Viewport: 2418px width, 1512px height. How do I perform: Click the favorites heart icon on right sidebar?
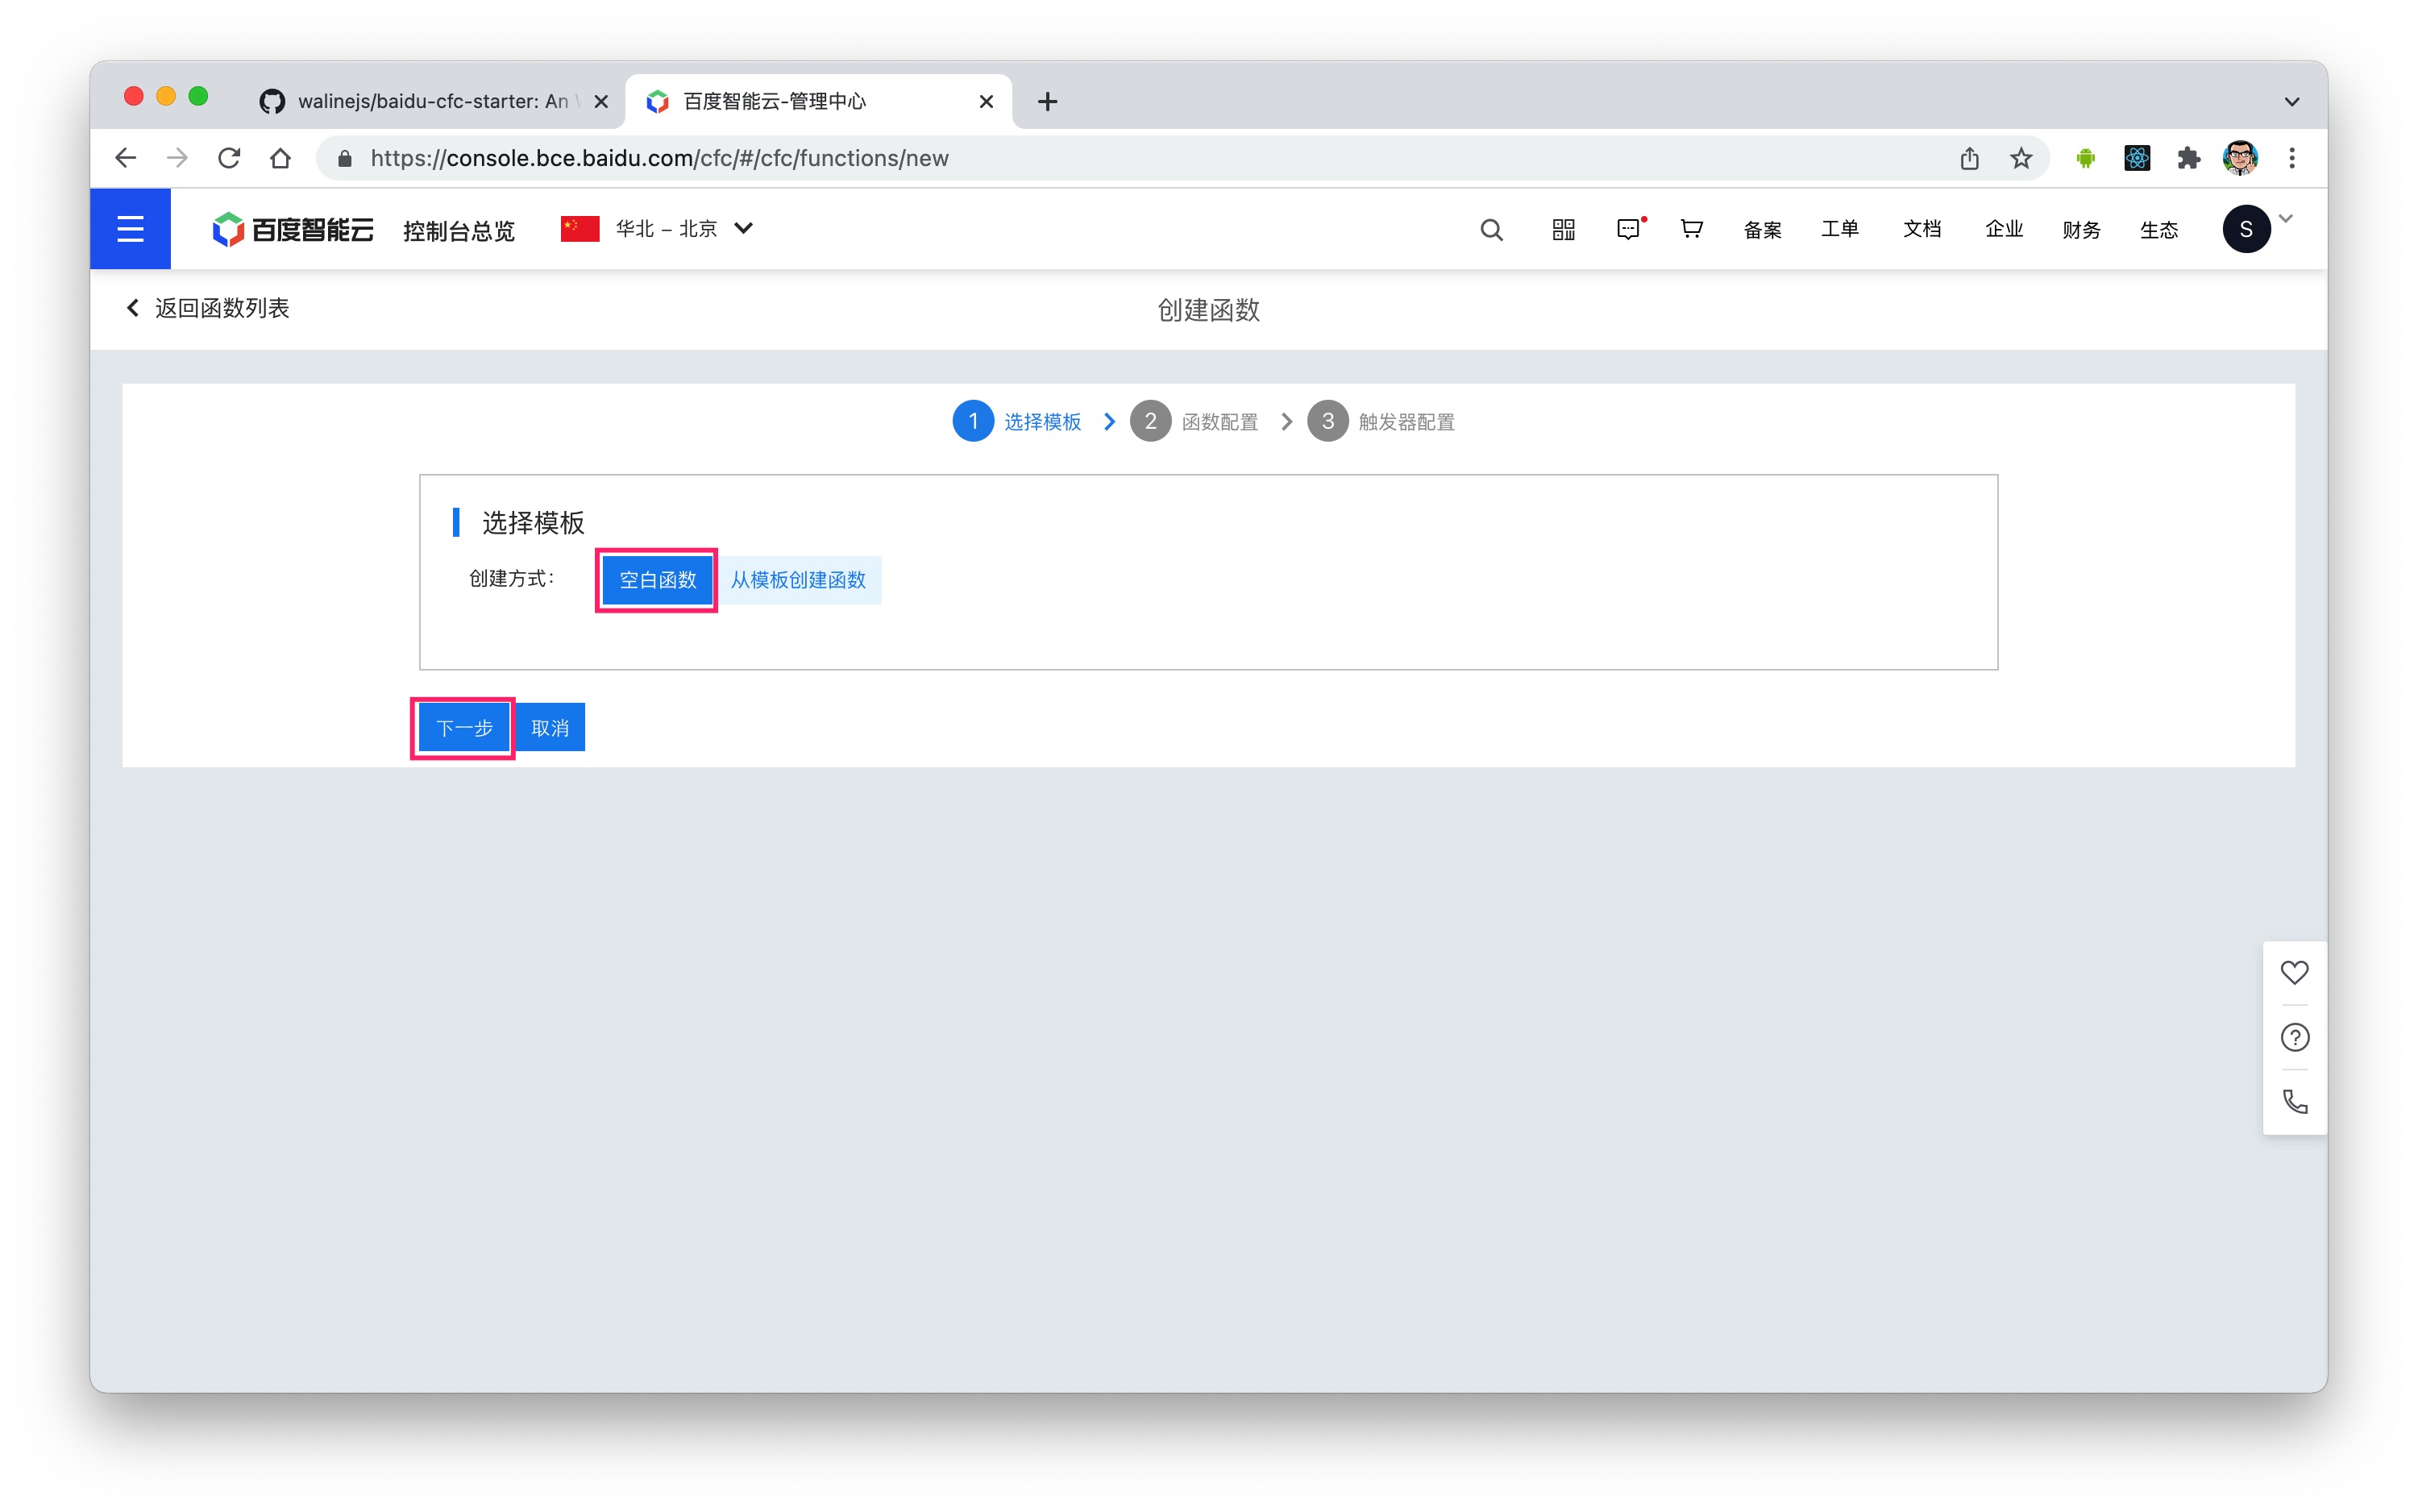2294,971
